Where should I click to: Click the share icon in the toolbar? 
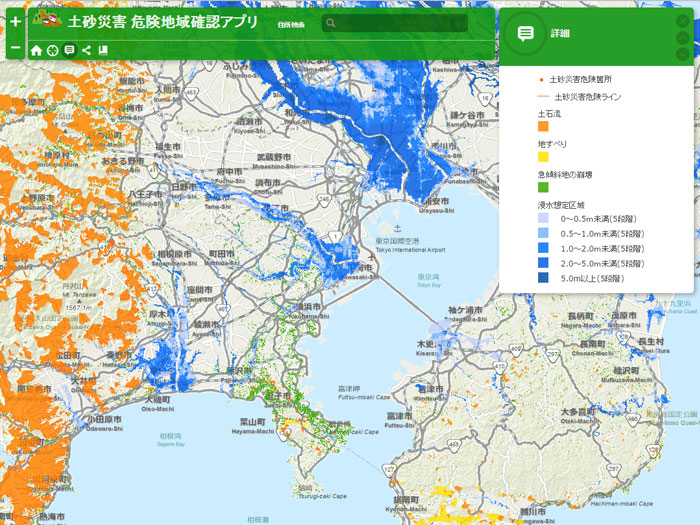(x=87, y=50)
